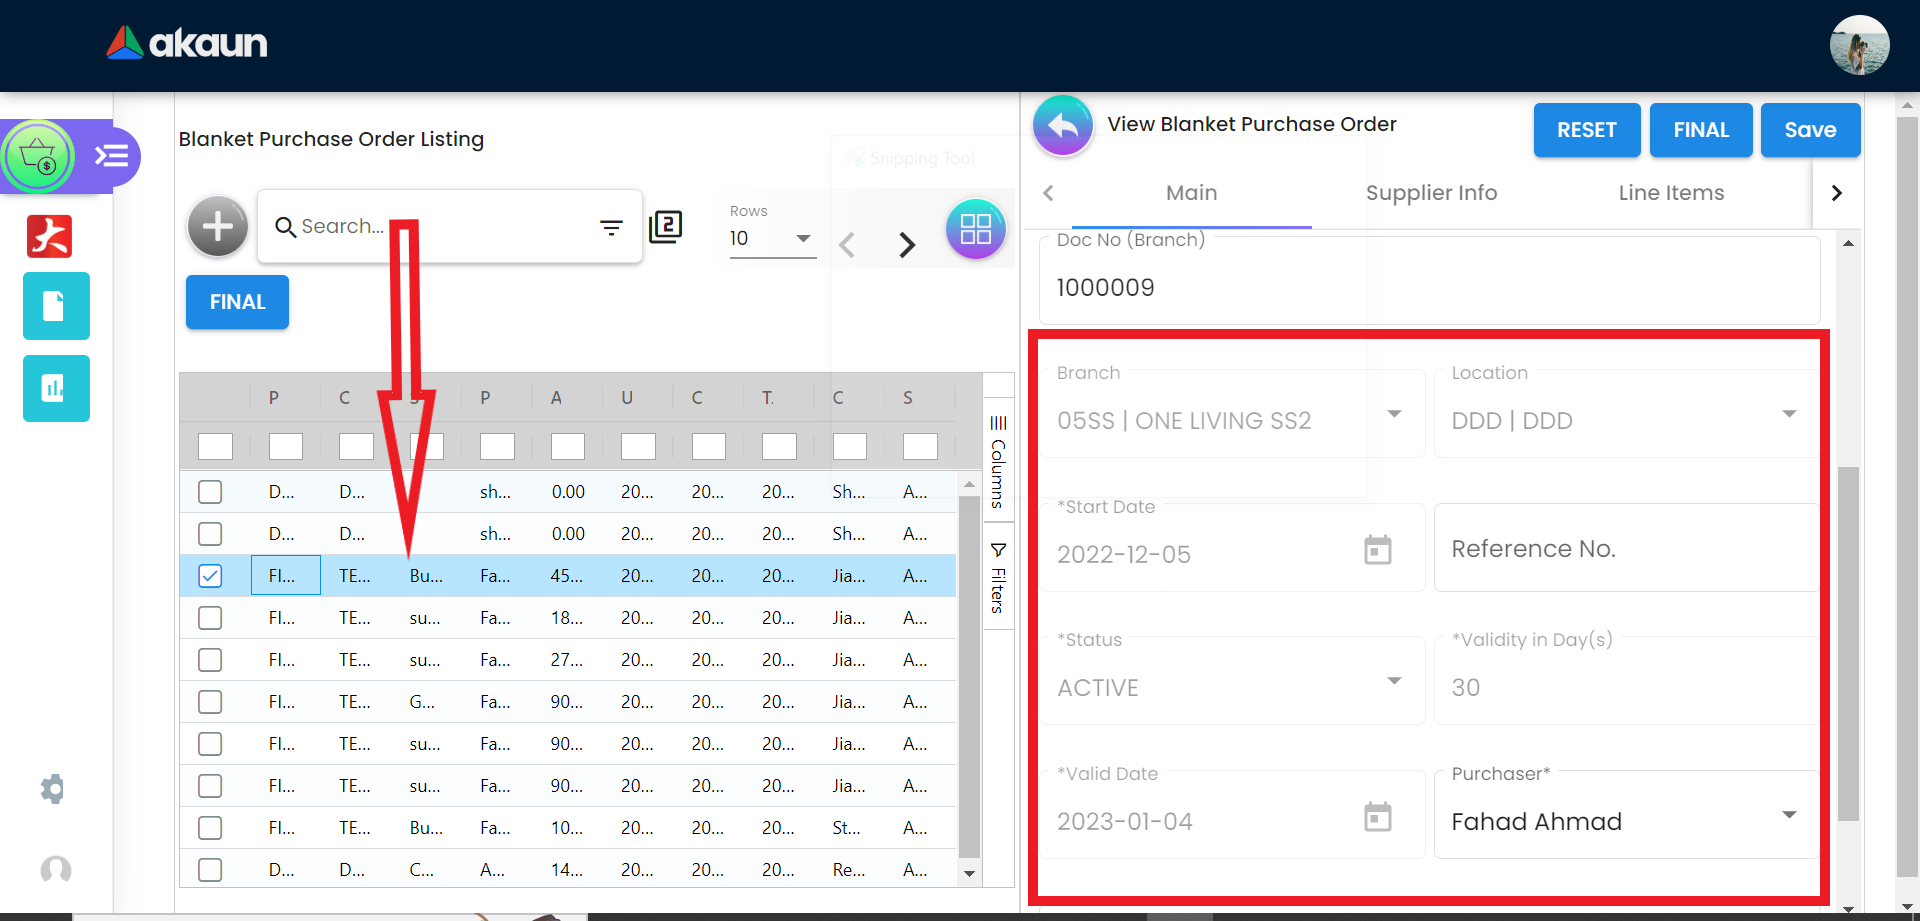
Task: Click the Doc No (Branch) field
Action: (x=1429, y=280)
